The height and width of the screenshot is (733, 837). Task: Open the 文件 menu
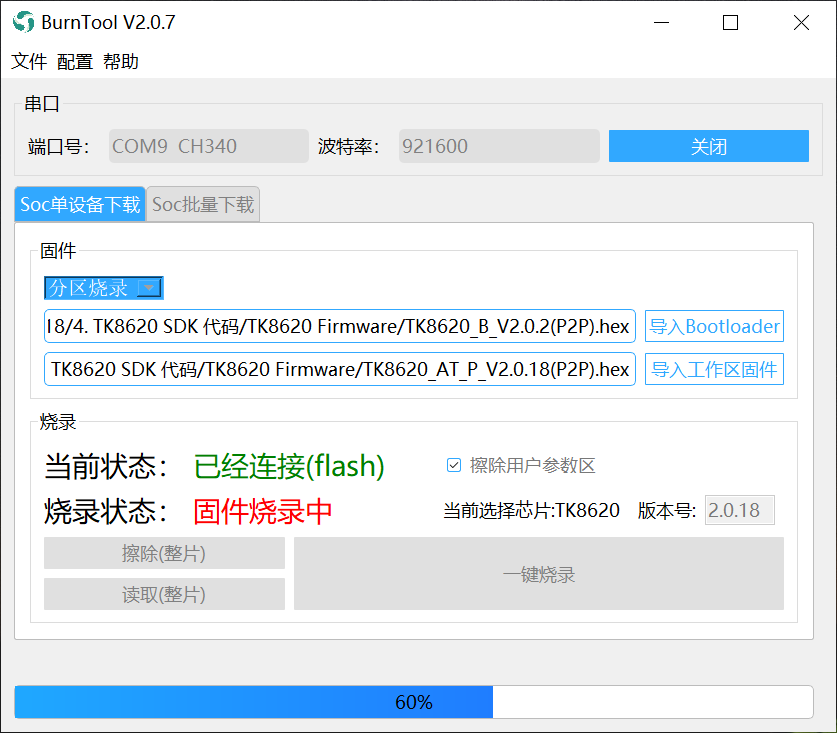(29, 61)
